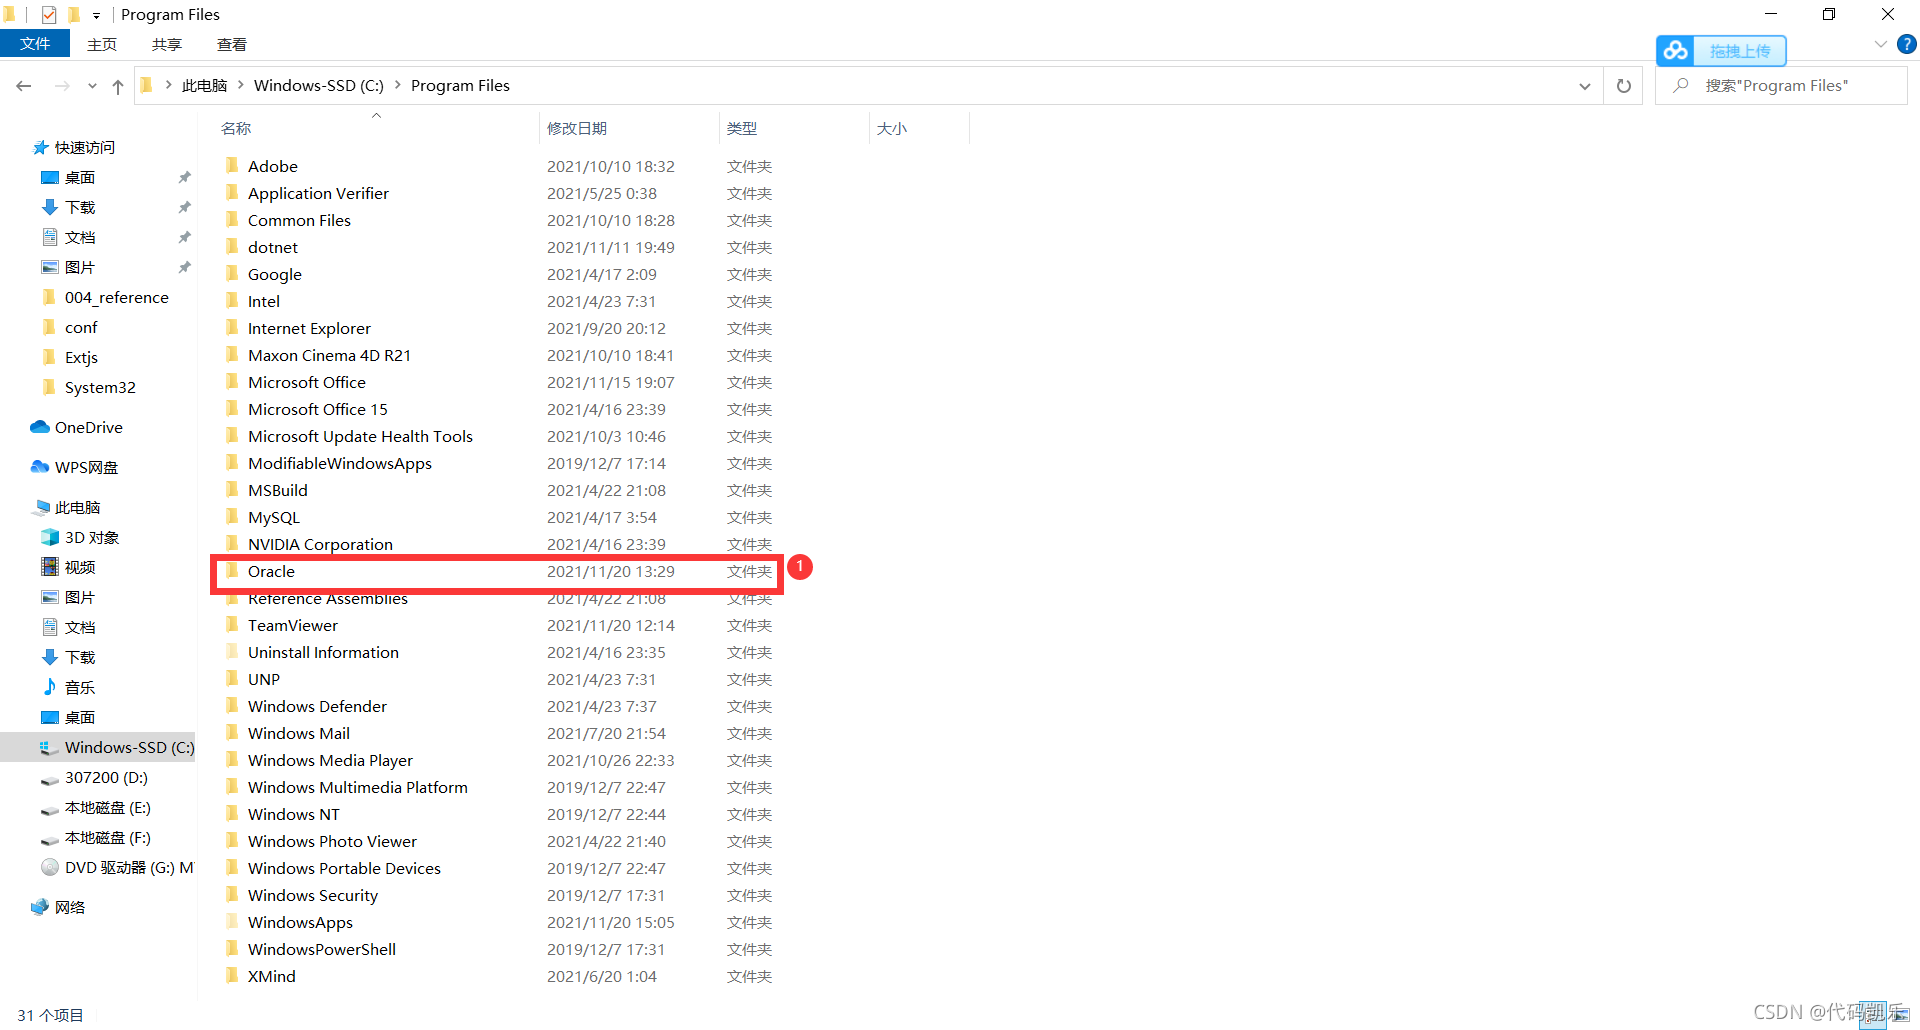Select the Extjs folder in sidebar
The height and width of the screenshot is (1030, 1920).
[x=70, y=357]
